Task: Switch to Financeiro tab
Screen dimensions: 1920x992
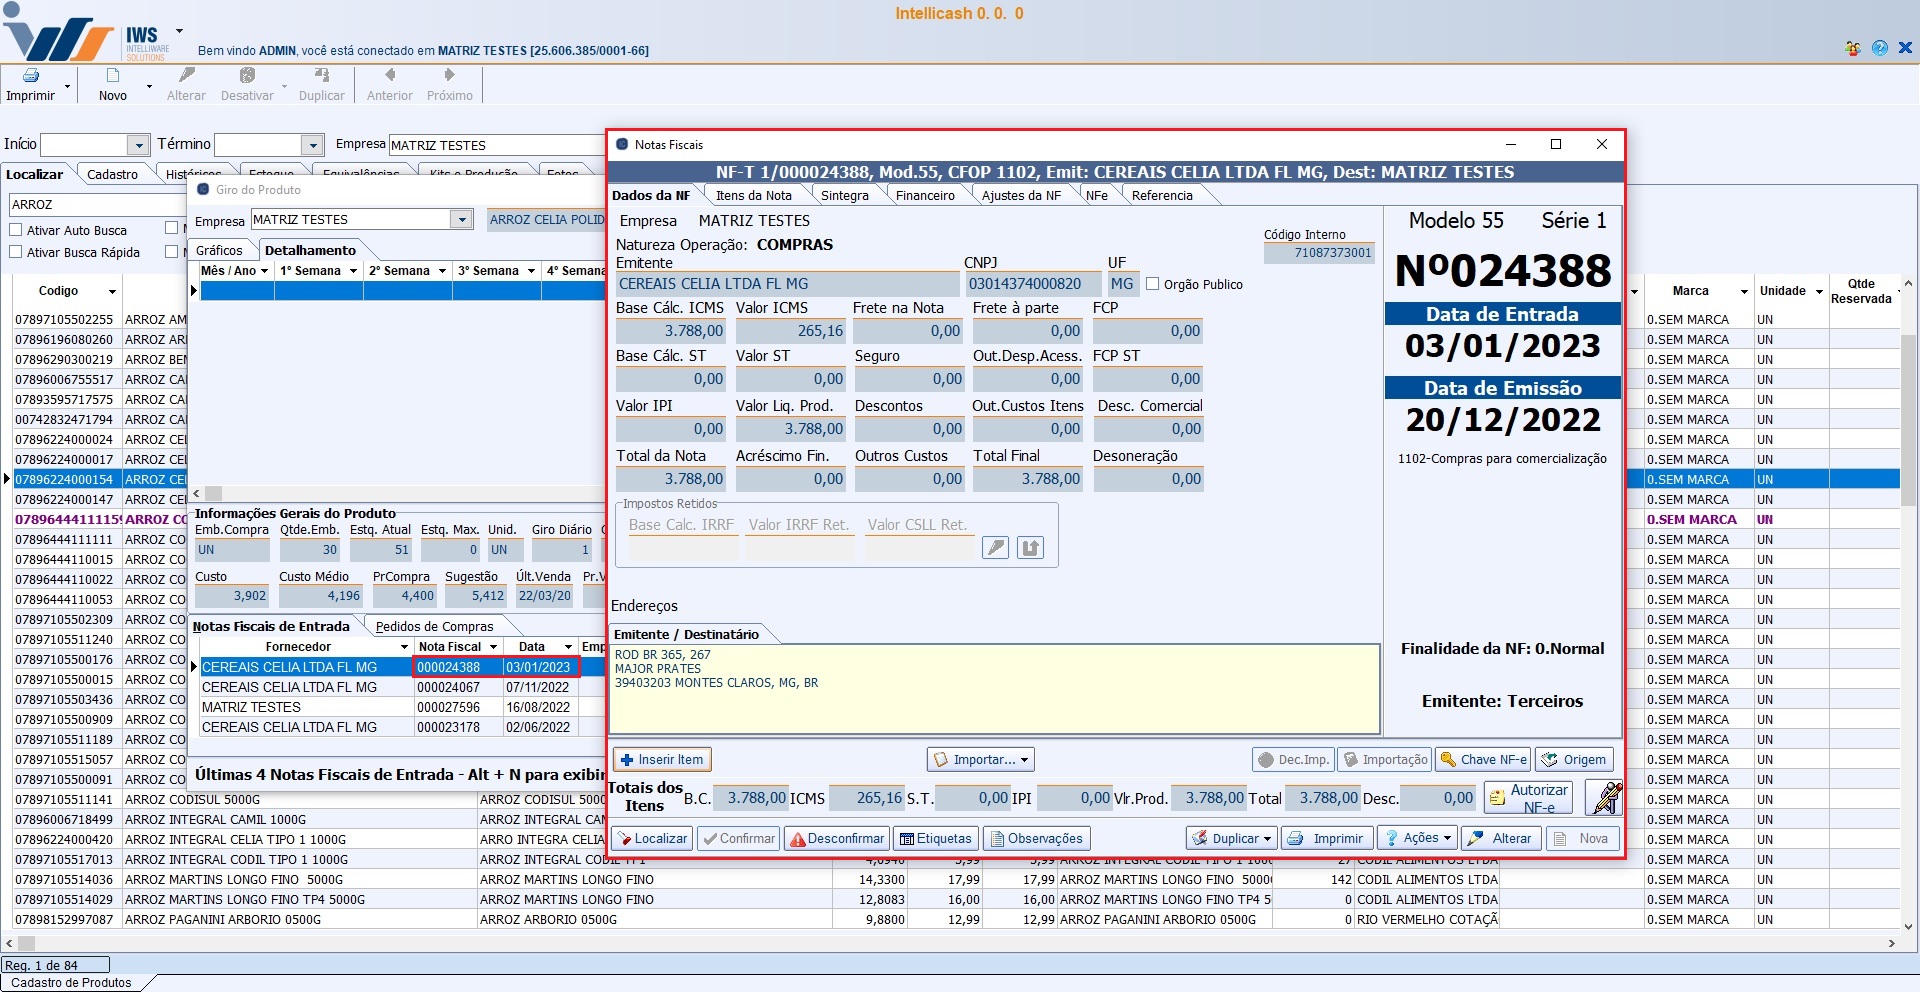Action: pyautogui.click(x=925, y=195)
